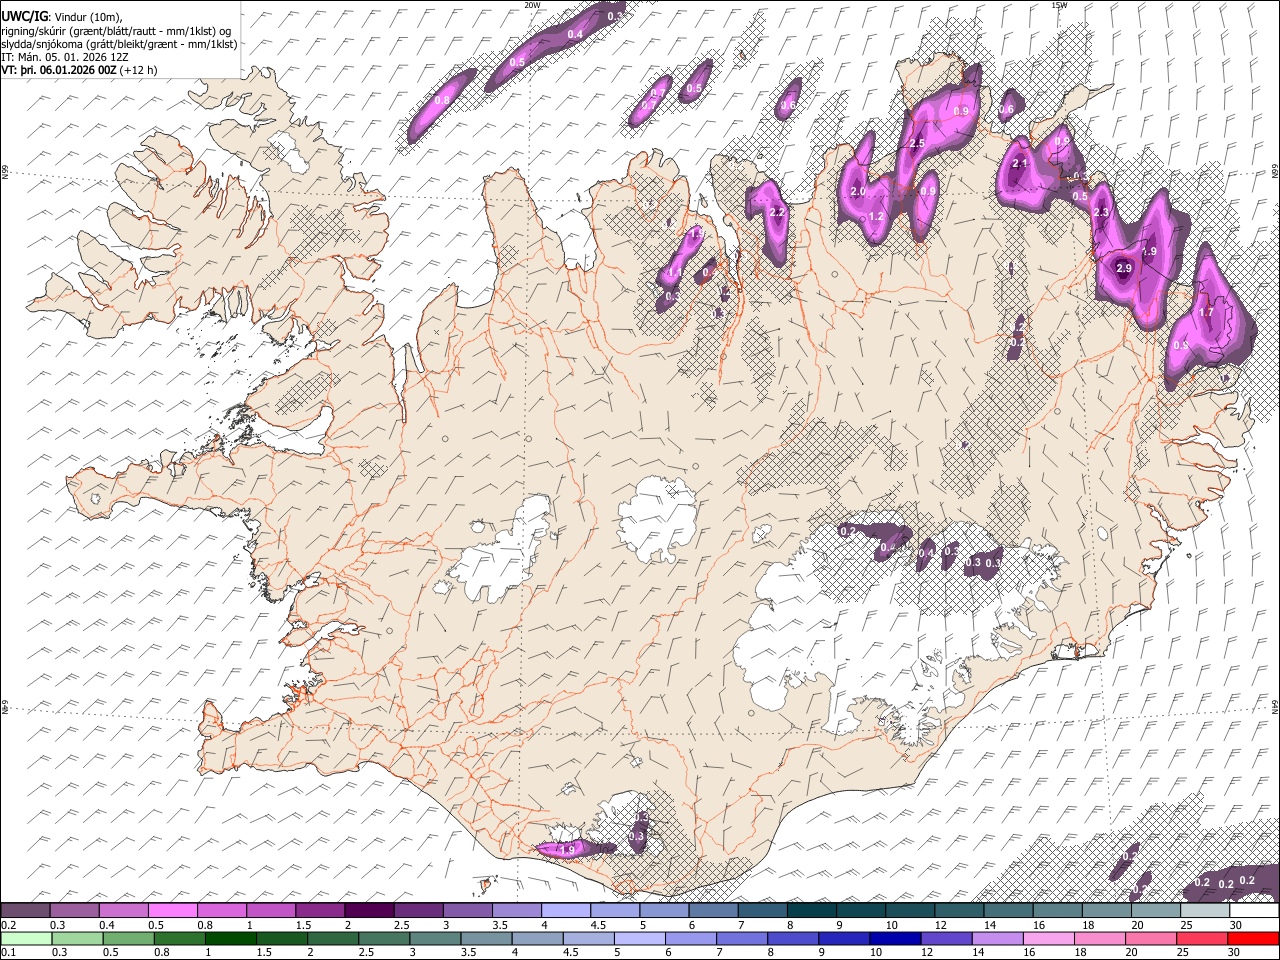Click the '20W' longitude label
Screen dimensions: 1280x960
tap(532, 5)
